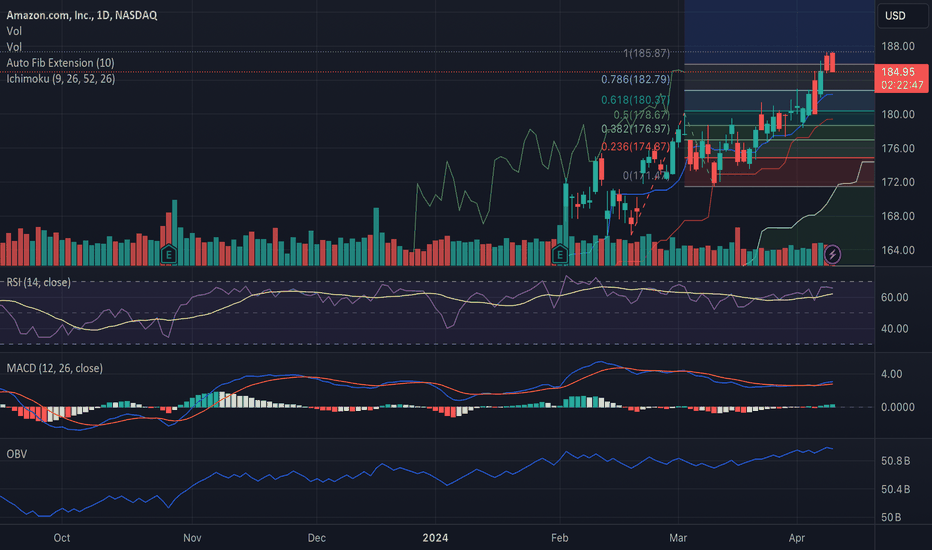
Task: Click the OBV scale value 50.4B
Action: point(896,489)
